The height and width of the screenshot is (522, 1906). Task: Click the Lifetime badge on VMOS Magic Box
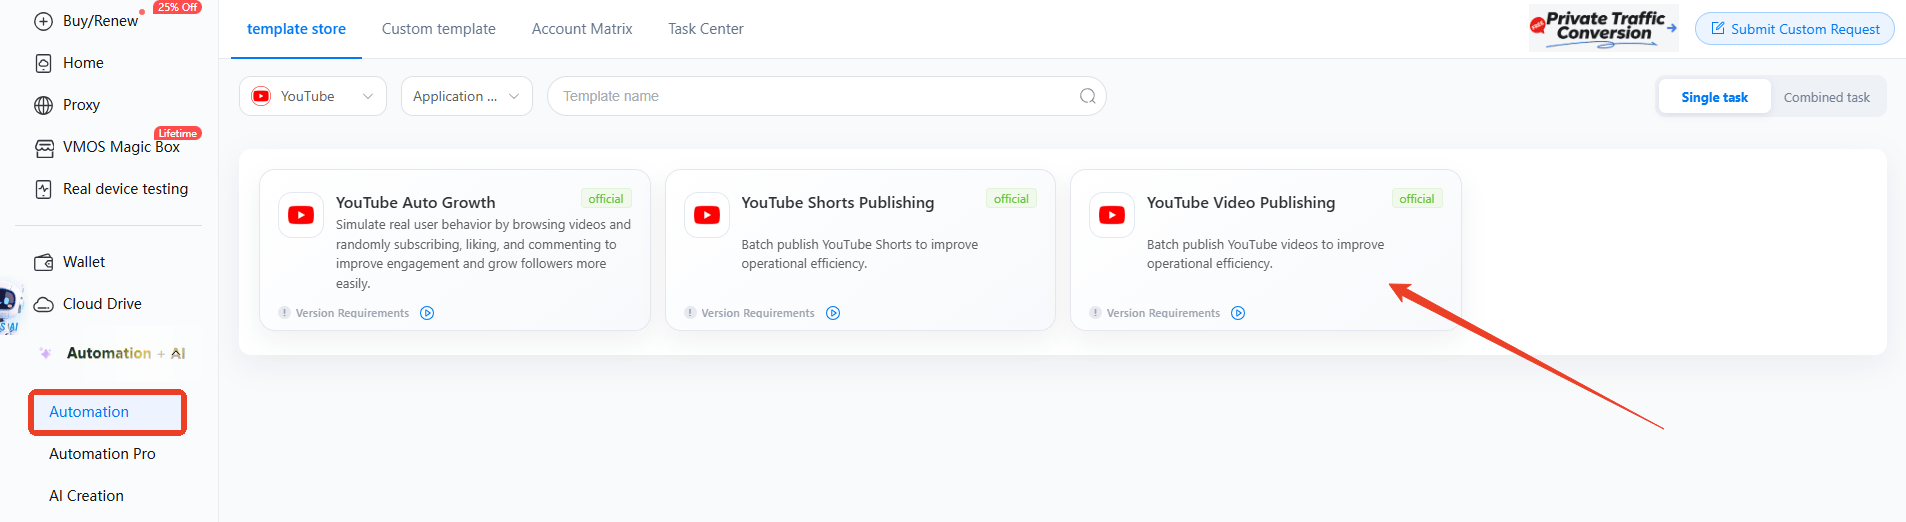coord(178,133)
